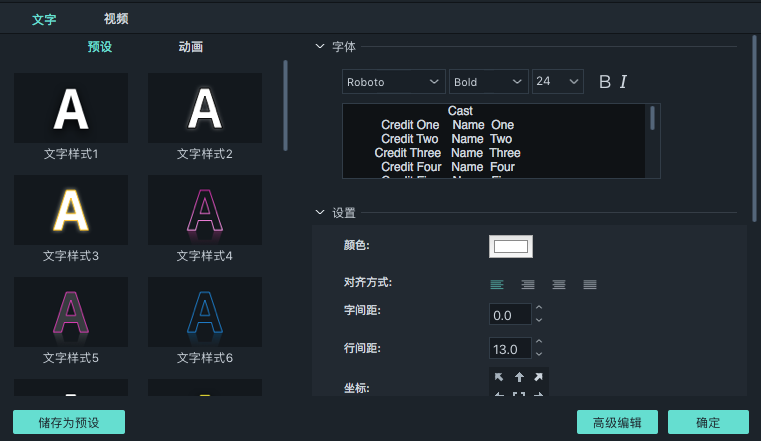Apply preset 文字样式2
The width and height of the screenshot is (761, 441).
(205, 108)
